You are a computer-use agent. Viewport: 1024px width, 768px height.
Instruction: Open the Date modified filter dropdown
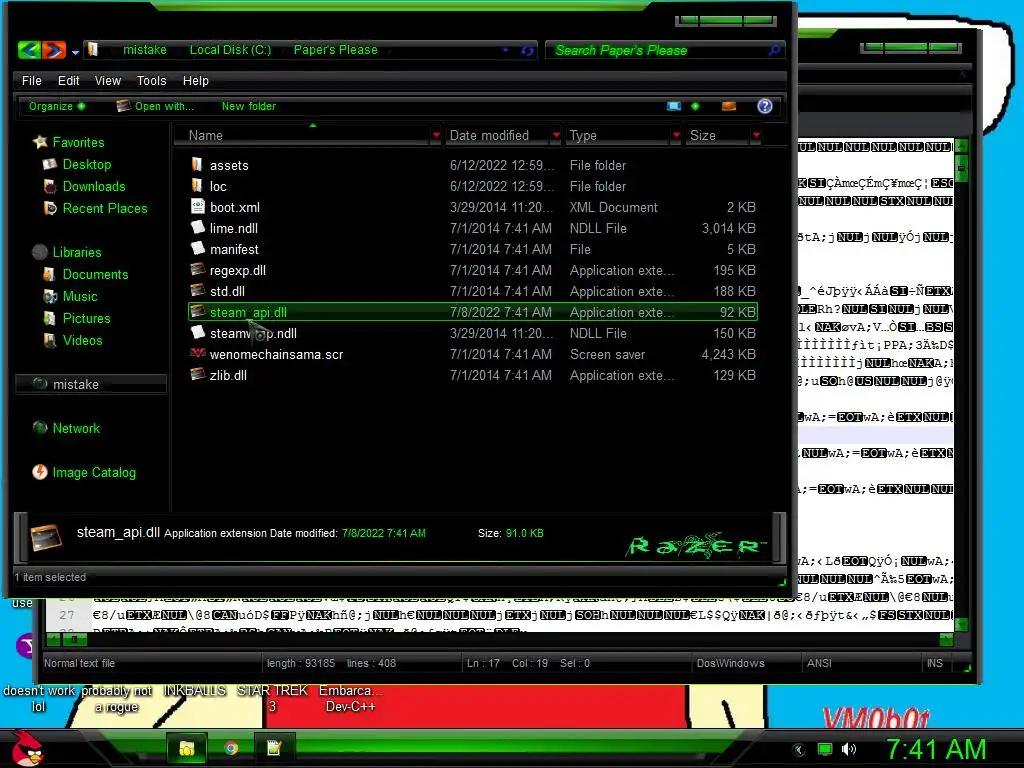556,135
